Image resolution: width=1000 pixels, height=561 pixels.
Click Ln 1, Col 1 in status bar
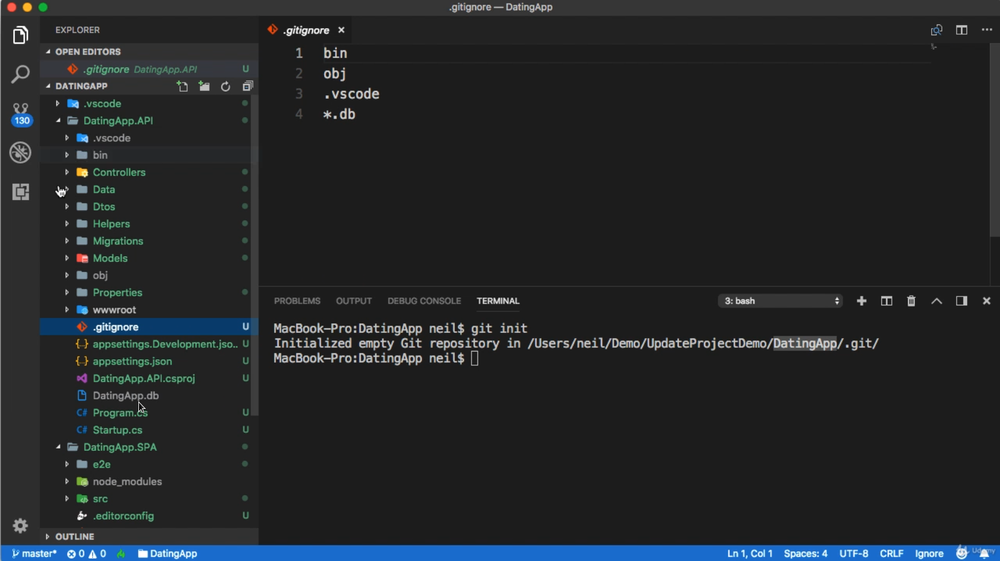[750, 553]
